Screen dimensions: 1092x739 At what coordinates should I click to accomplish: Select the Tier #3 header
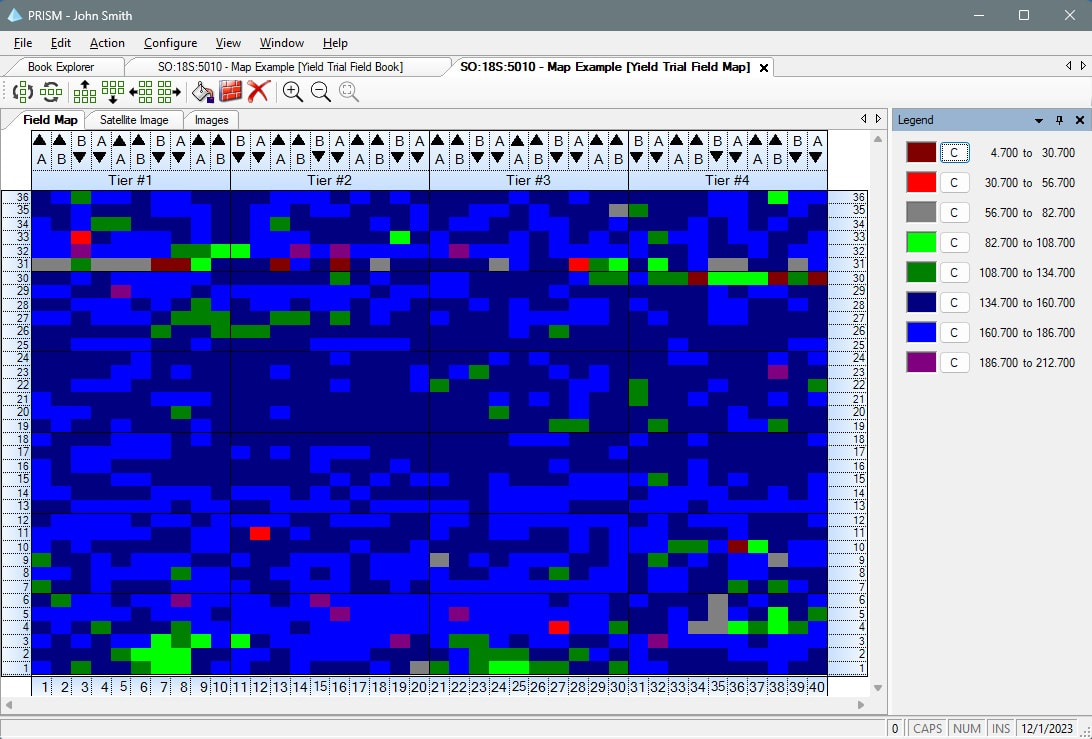[x=529, y=180]
